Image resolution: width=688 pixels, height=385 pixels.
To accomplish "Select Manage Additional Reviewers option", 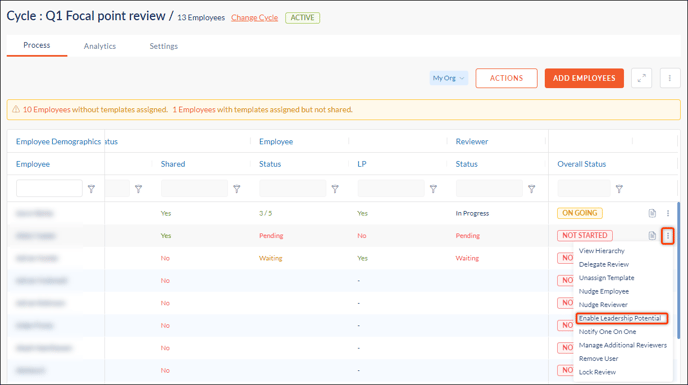I will (x=623, y=345).
